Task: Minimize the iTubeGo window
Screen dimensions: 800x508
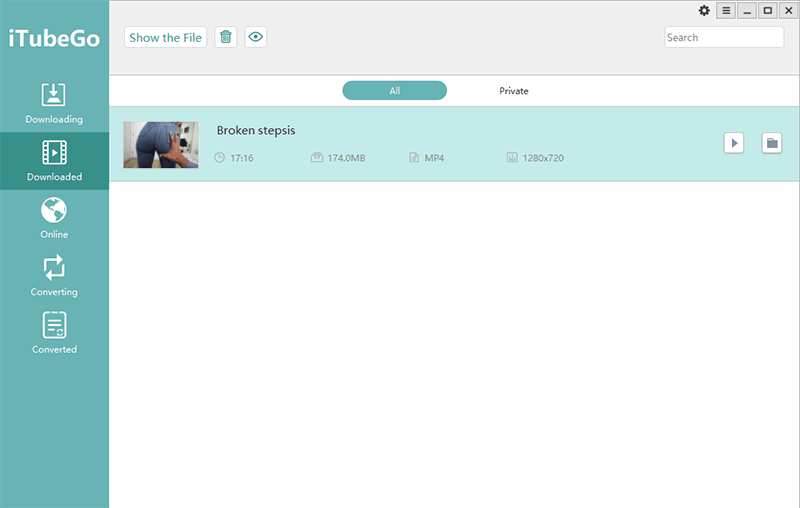Action: click(747, 11)
